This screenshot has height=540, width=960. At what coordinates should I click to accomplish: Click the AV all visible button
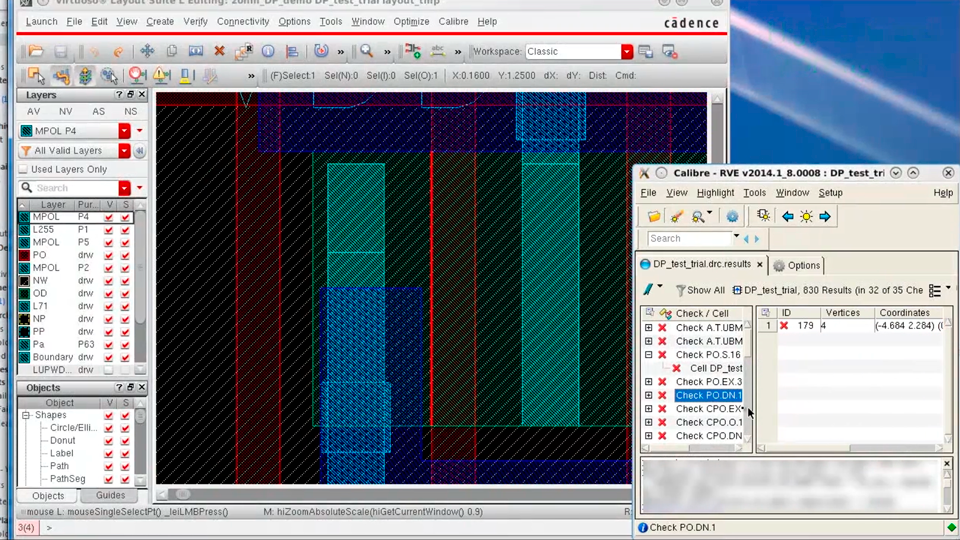click(x=33, y=111)
